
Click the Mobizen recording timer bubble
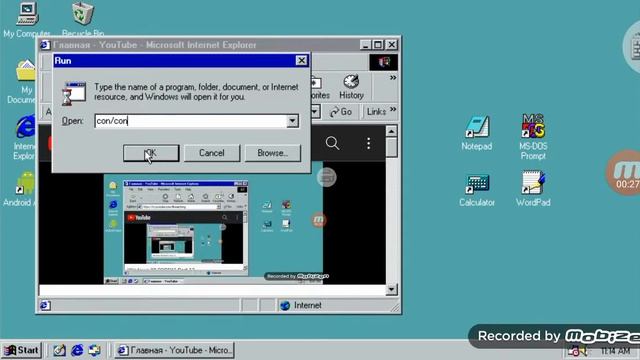coord(624,173)
